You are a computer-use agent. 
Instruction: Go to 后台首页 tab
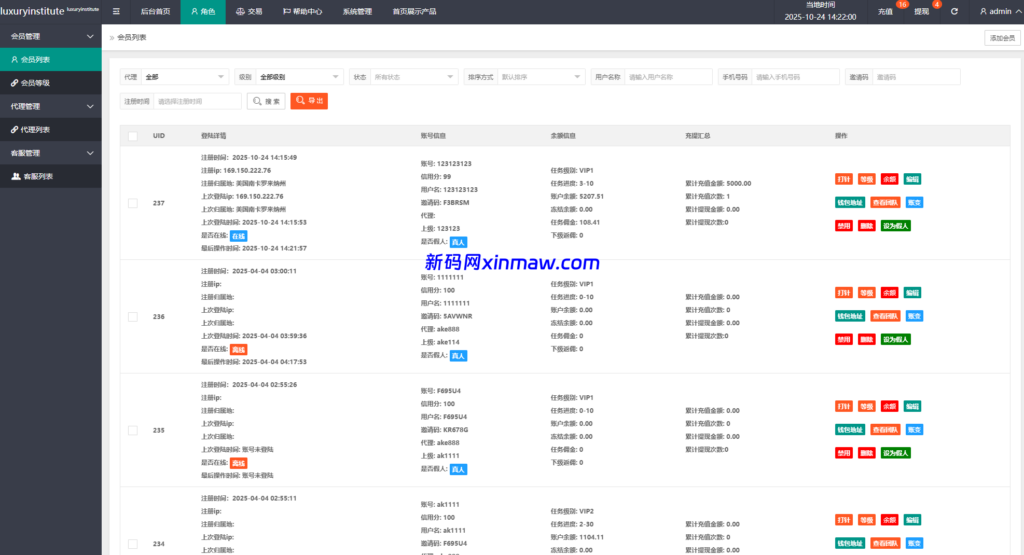[155, 12]
